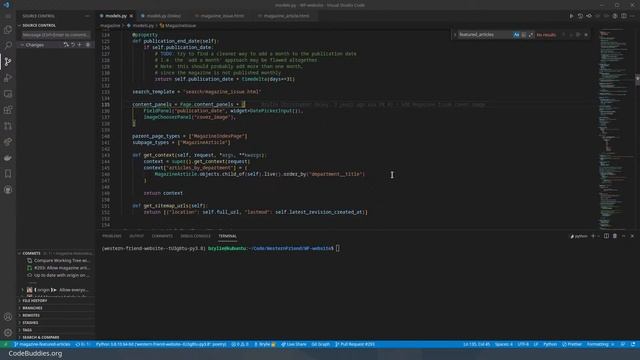Open the Accounts icon in the activity bar
640x360 pixels.
pyautogui.click(x=8, y=317)
